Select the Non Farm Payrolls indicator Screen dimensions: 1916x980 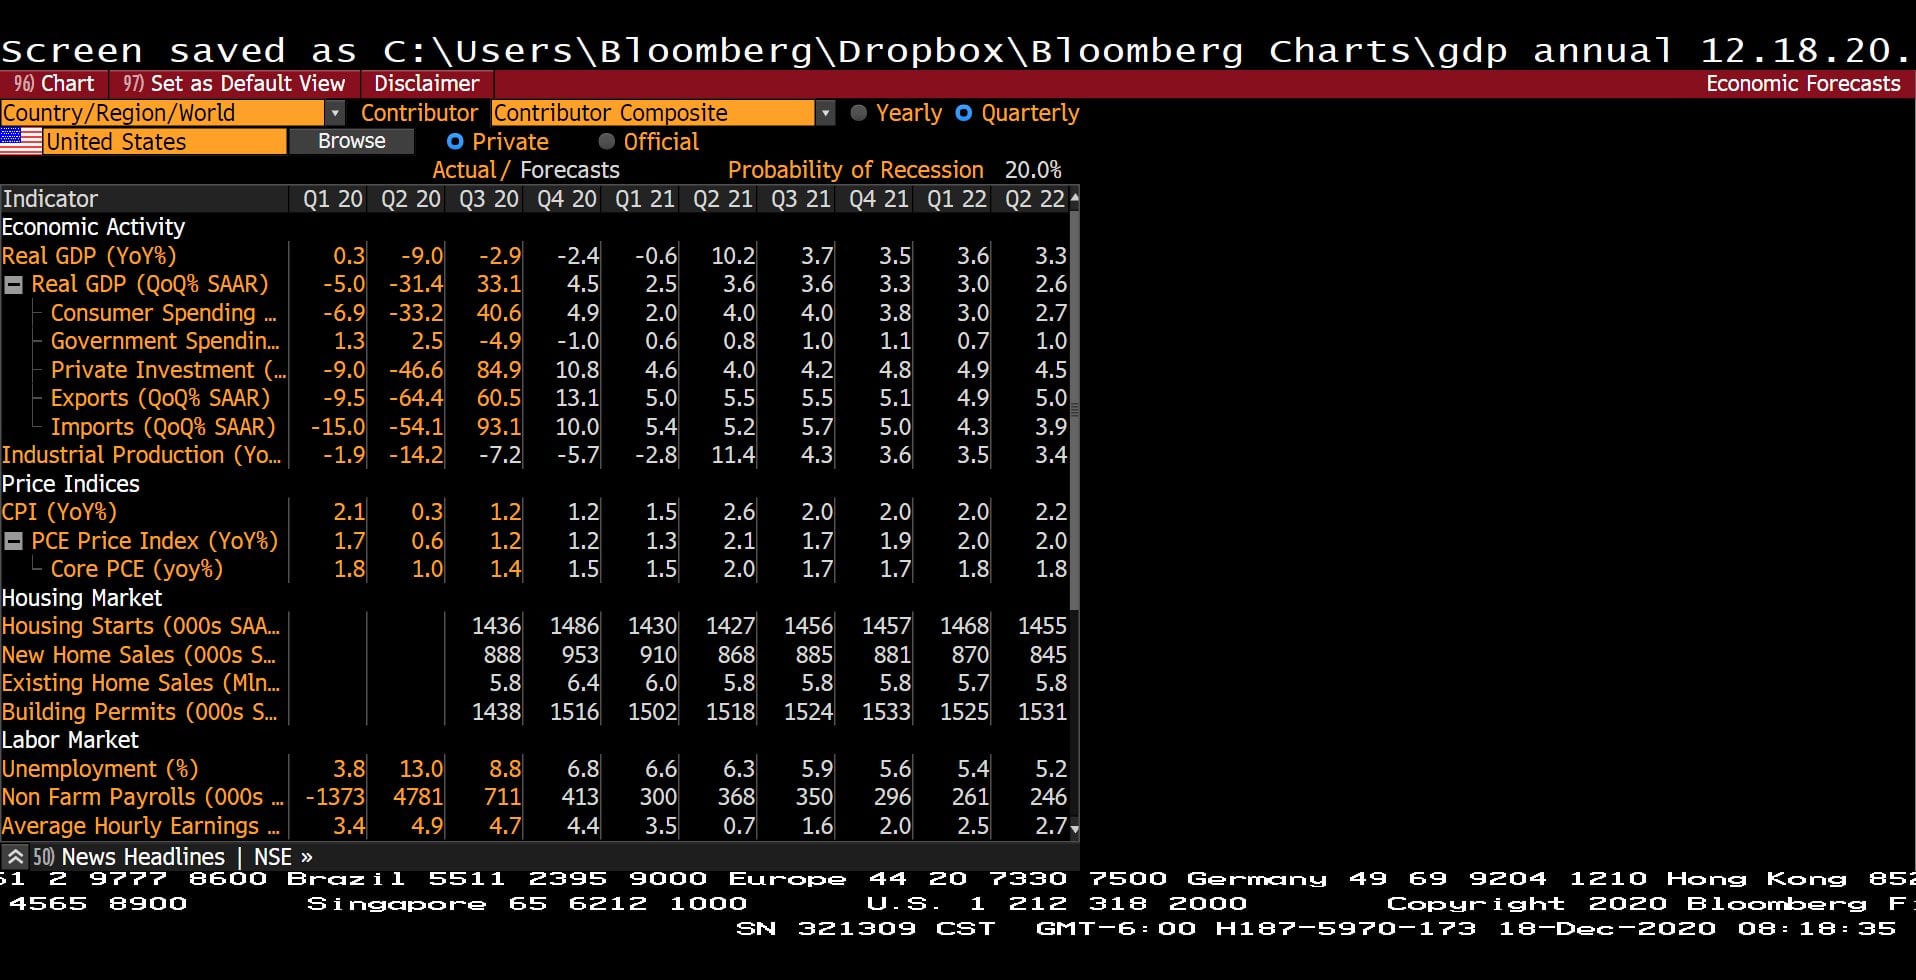pos(142,797)
